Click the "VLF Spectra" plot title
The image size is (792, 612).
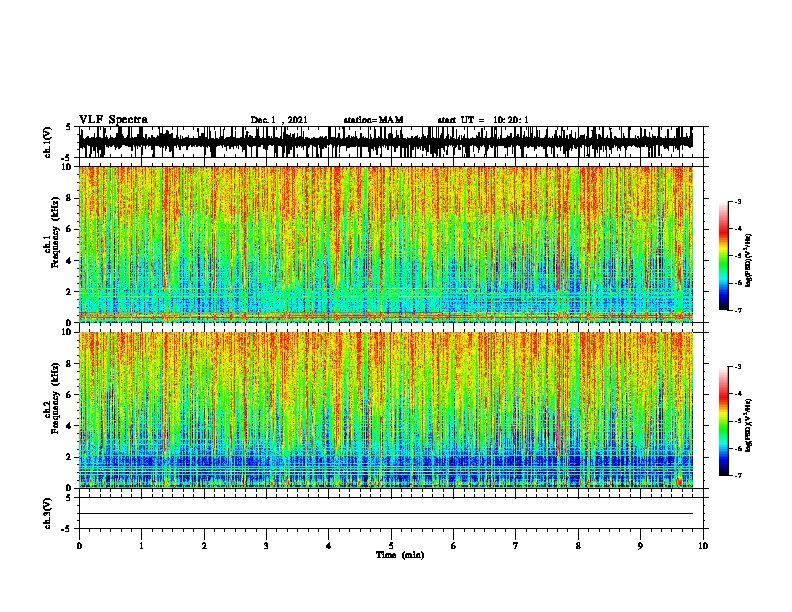tap(113, 120)
